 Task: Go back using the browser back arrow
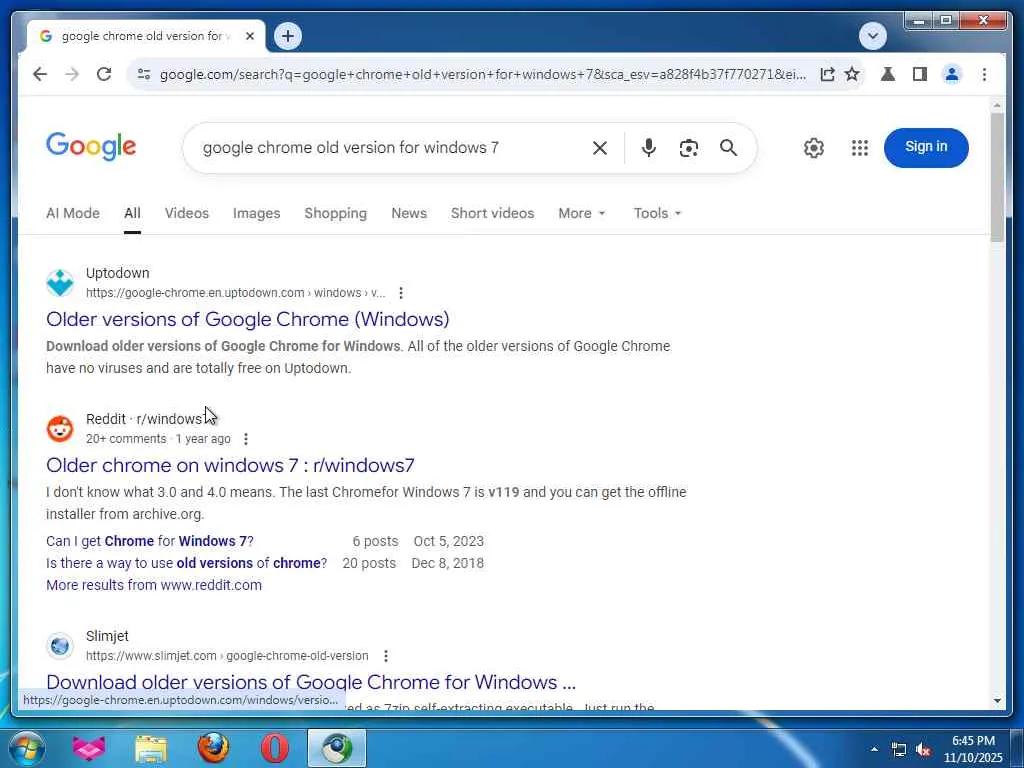coord(40,74)
